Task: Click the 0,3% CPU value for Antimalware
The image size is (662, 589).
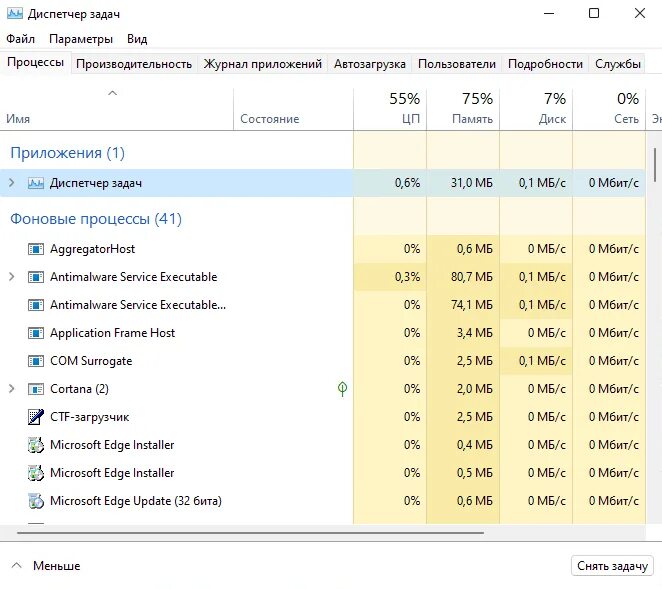Action: (407, 277)
